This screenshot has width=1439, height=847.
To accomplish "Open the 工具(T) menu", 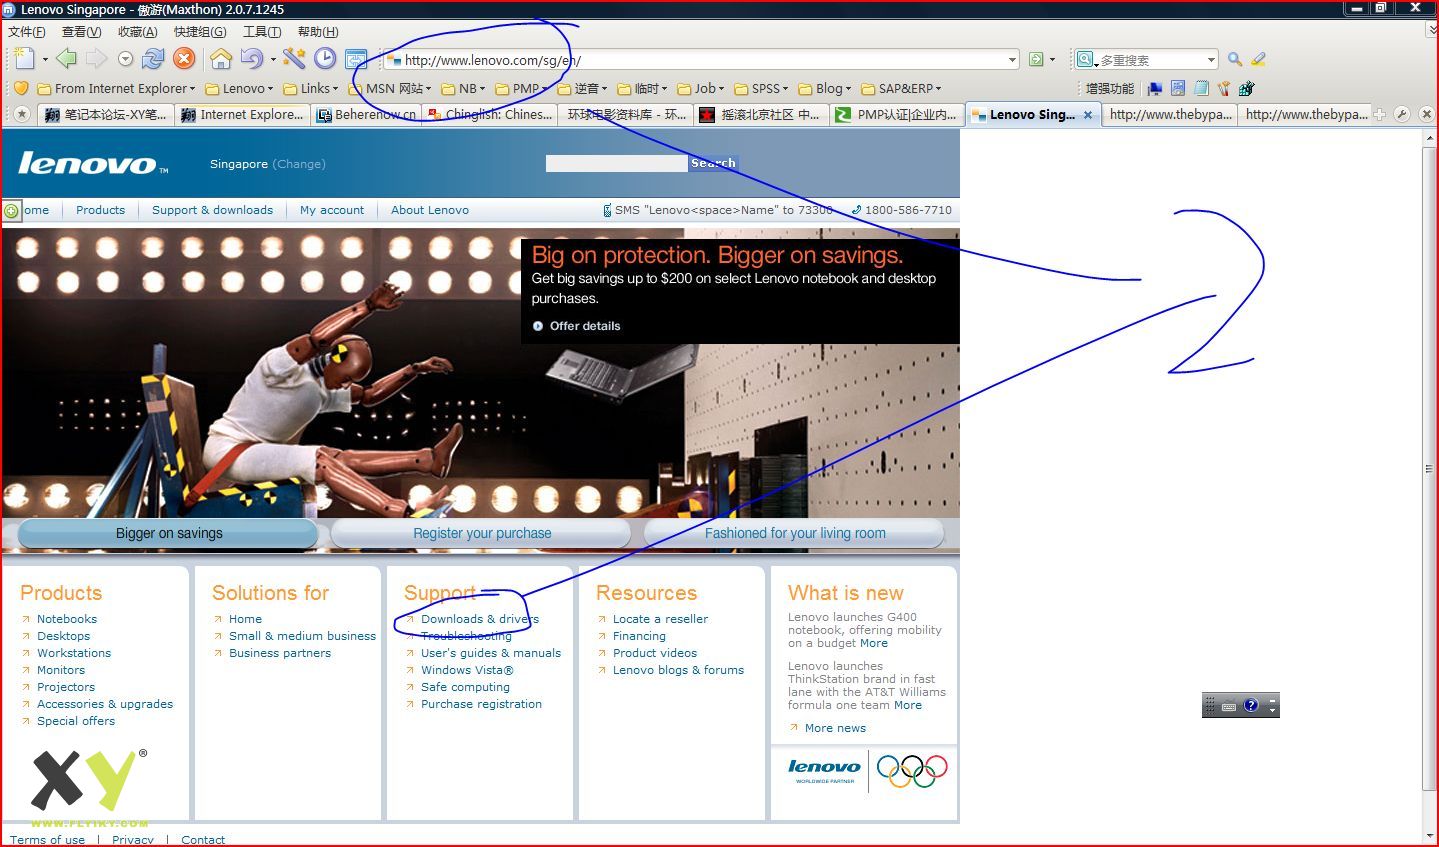I will pos(262,32).
